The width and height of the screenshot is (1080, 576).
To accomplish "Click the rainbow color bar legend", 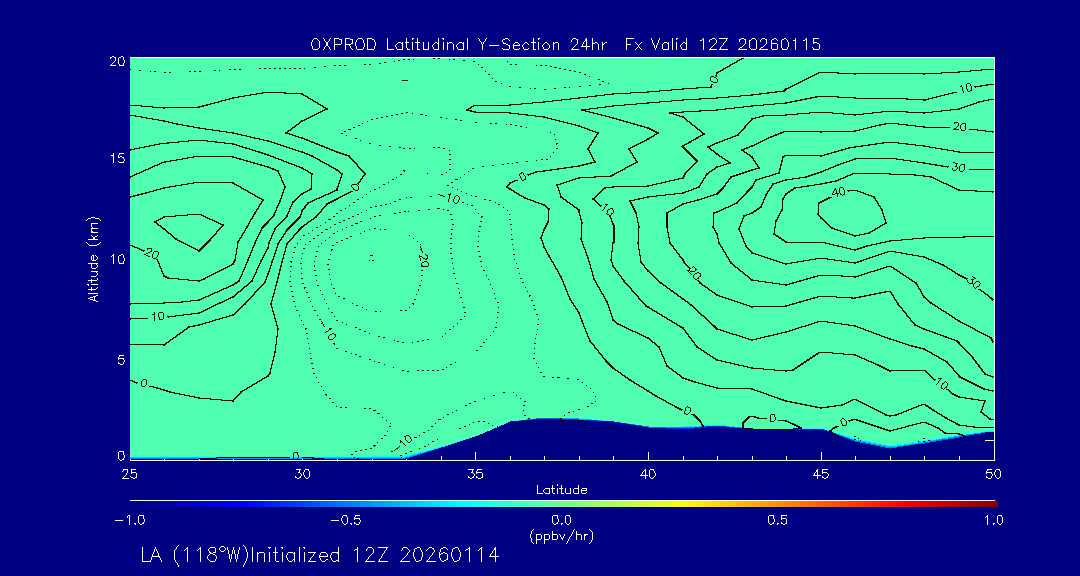I will click(x=563, y=504).
